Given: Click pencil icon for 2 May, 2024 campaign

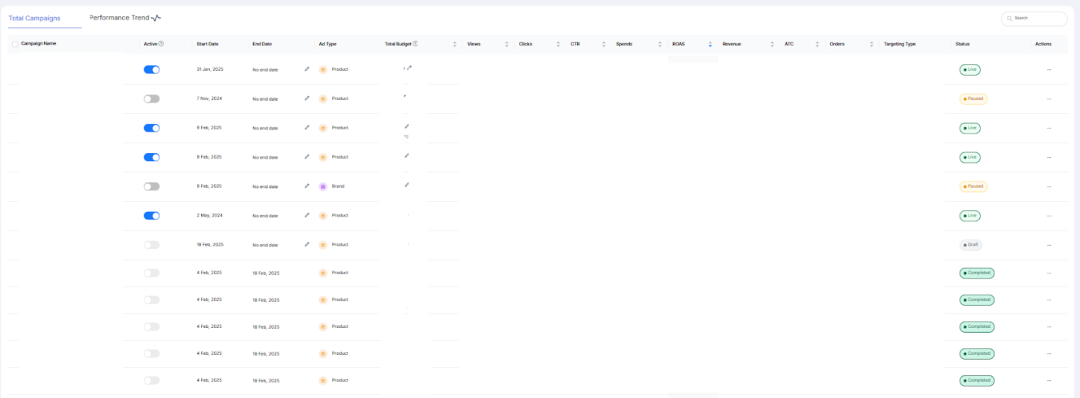Looking at the screenshot, I should pyautogui.click(x=307, y=215).
